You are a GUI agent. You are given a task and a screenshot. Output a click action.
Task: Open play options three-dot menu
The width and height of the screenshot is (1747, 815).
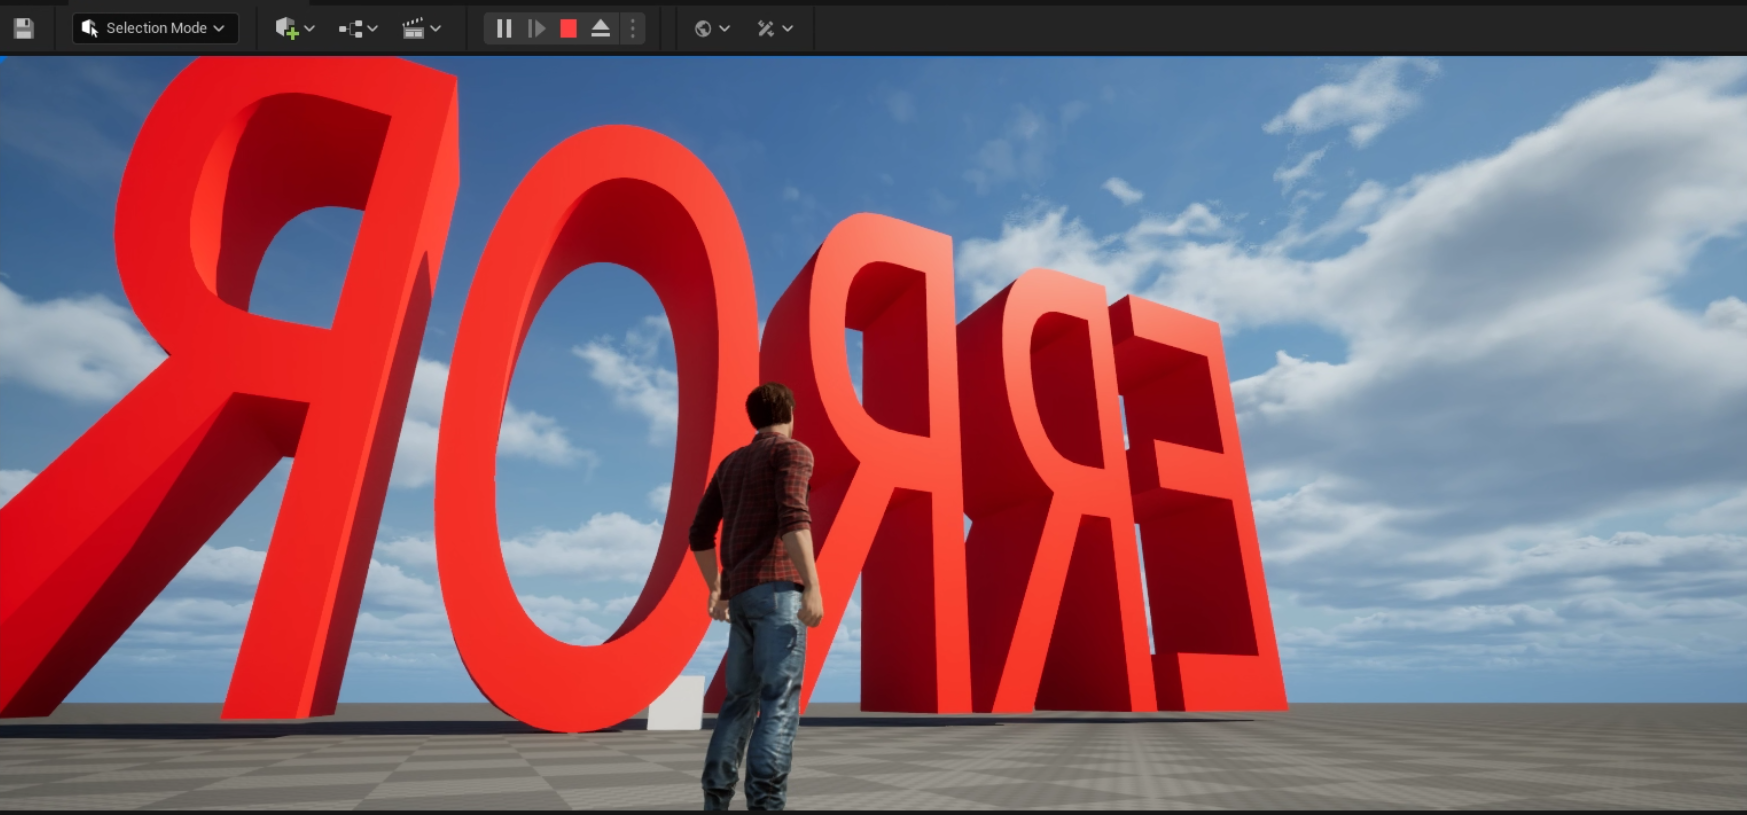(632, 28)
